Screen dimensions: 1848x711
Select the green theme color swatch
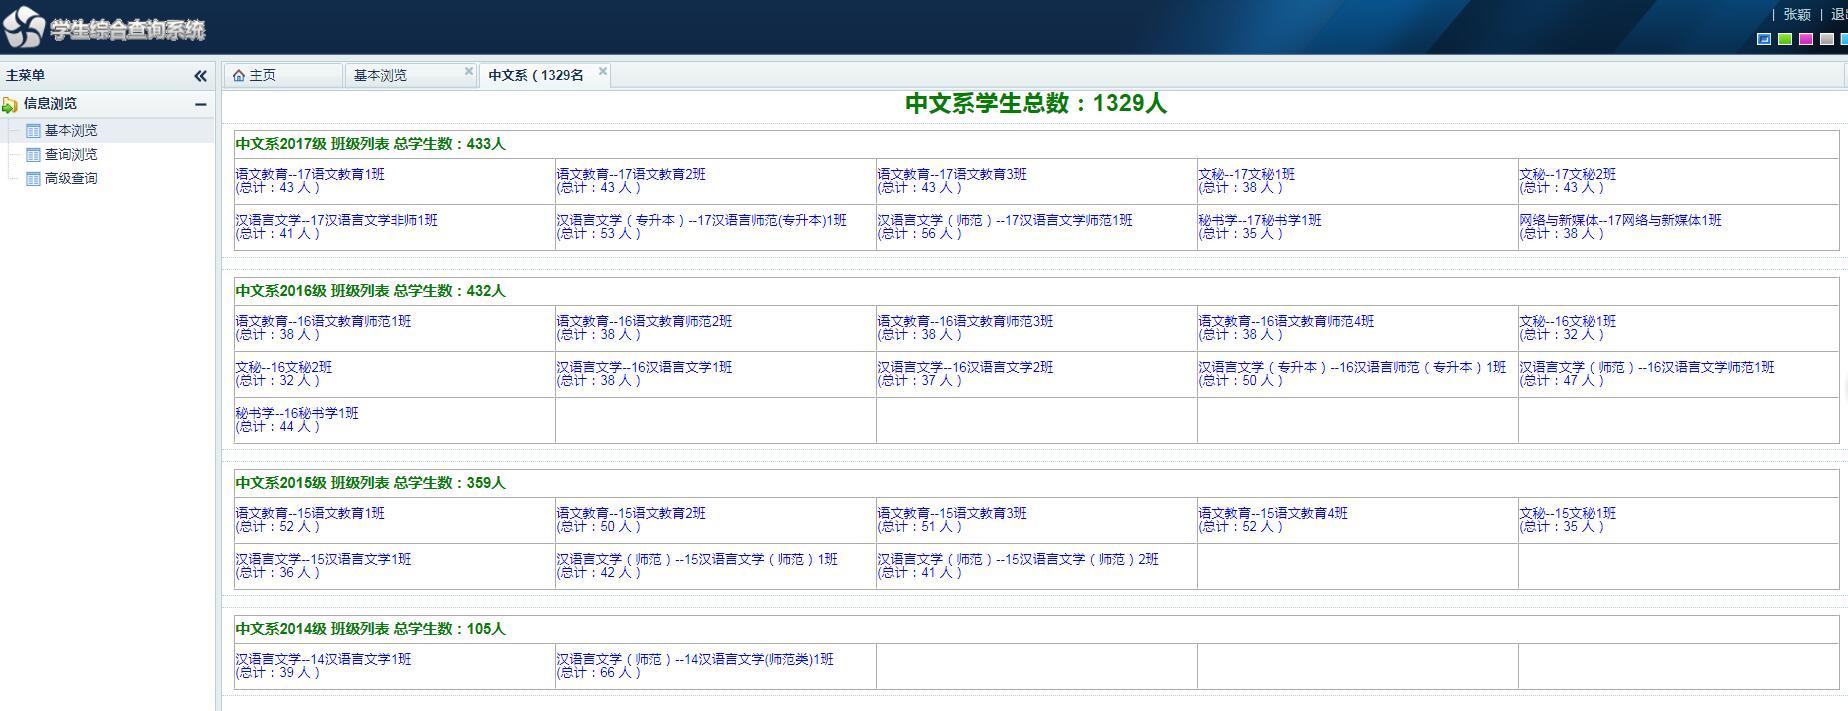tap(1785, 39)
